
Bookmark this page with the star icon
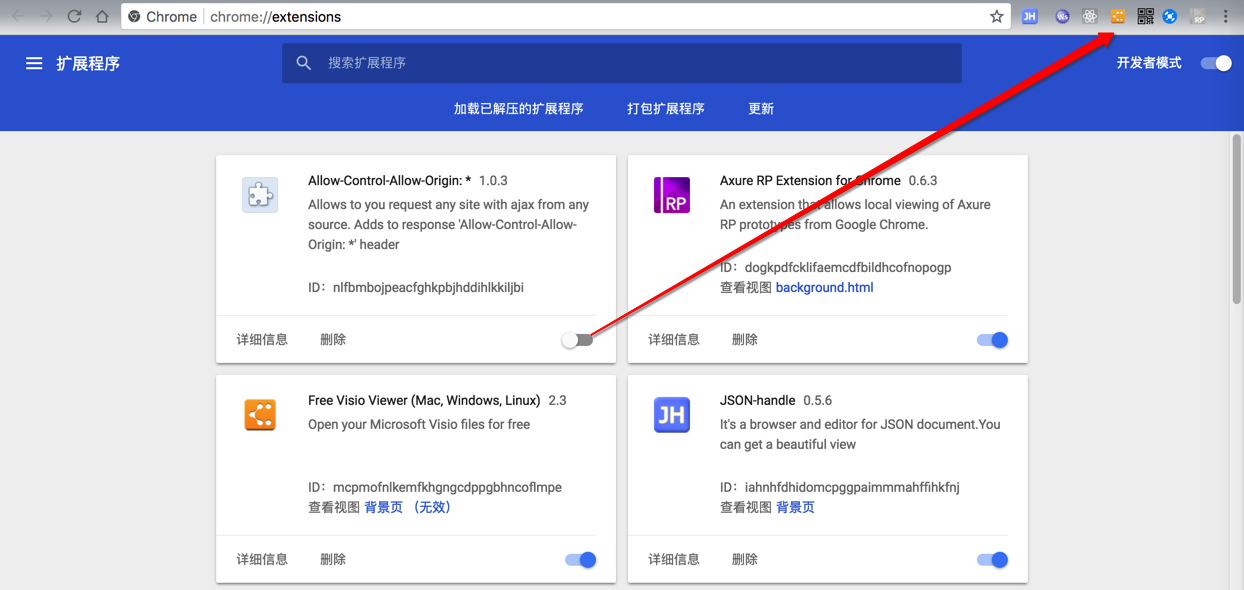coord(996,17)
